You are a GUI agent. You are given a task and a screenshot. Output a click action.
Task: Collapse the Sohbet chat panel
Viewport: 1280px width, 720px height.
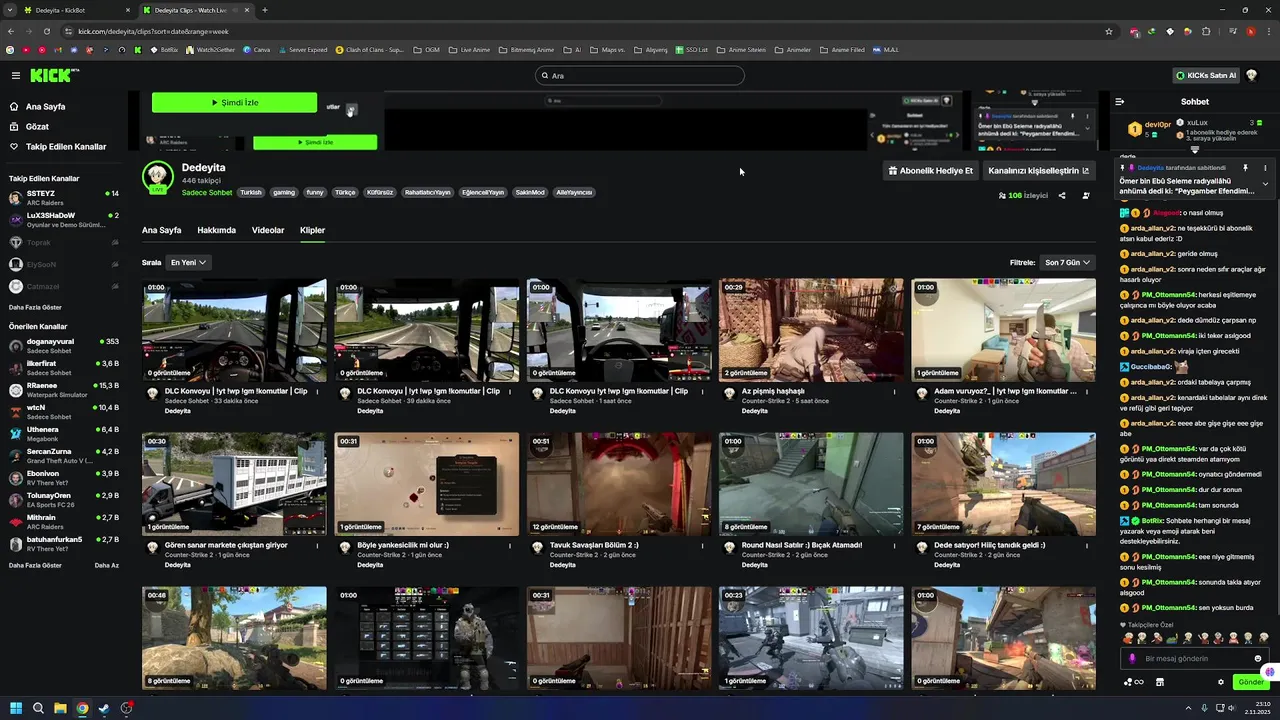click(x=1120, y=101)
